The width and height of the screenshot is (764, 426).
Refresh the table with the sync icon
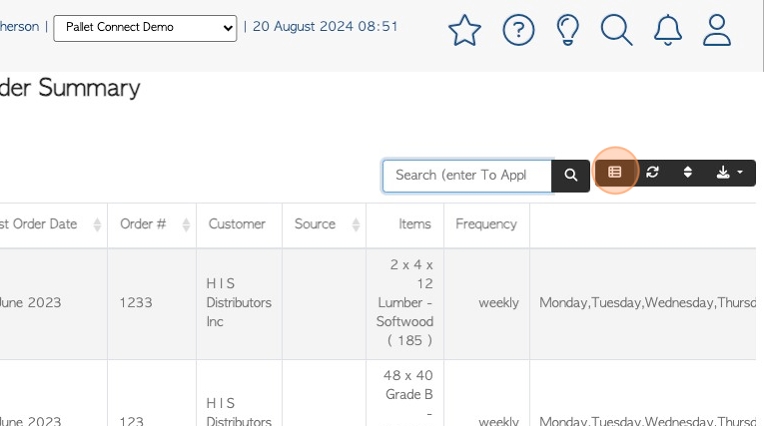click(x=652, y=172)
